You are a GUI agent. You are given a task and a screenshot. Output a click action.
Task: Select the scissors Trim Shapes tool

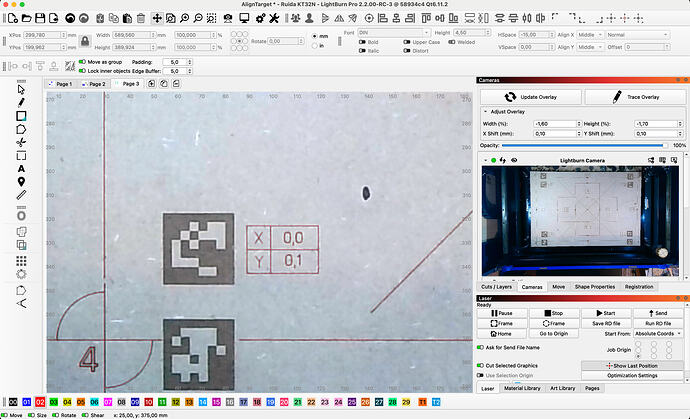click(21, 142)
